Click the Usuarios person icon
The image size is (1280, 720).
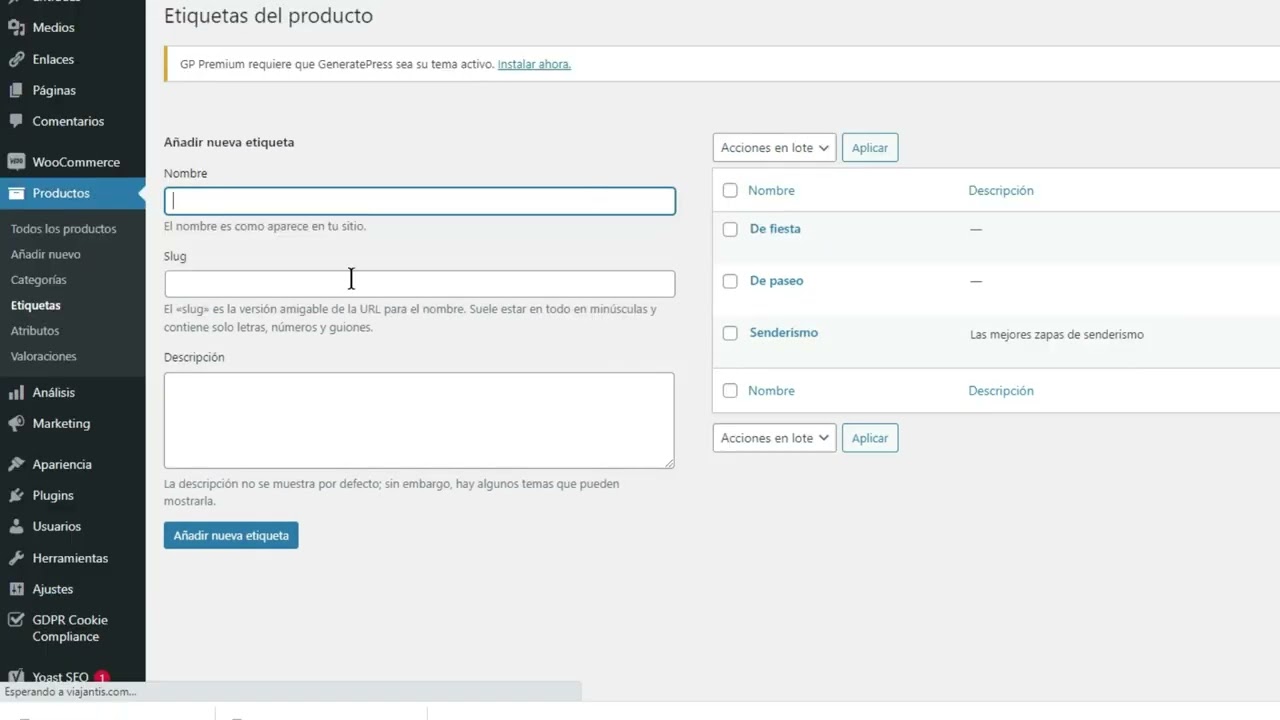tap(16, 526)
